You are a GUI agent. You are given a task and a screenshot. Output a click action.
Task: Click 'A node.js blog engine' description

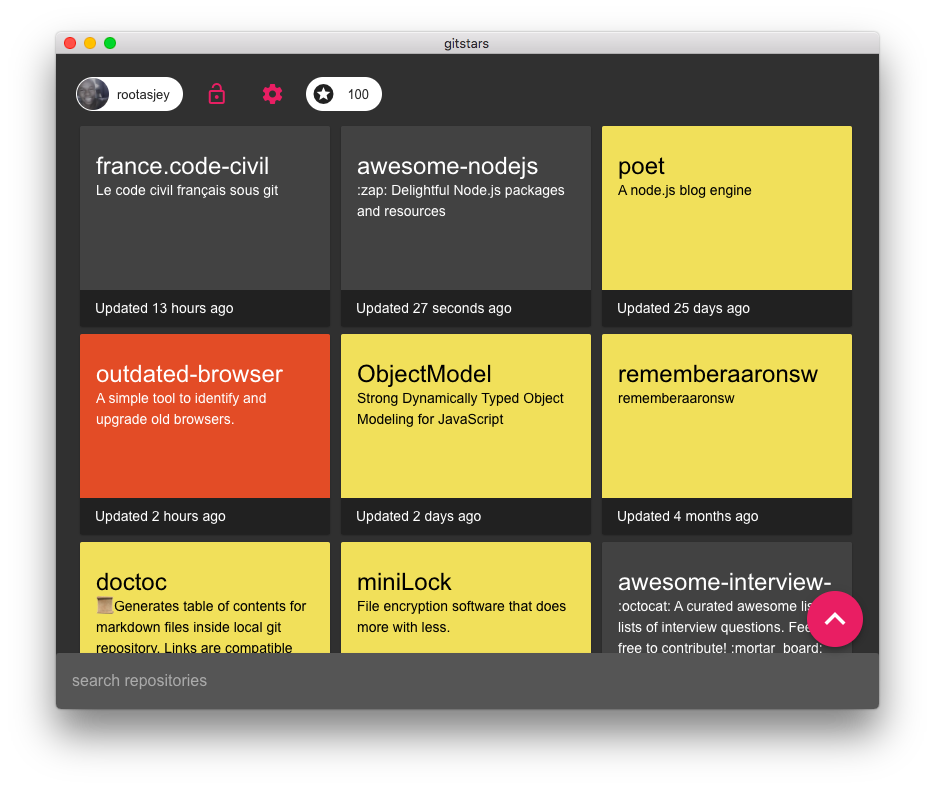pyautogui.click(x=685, y=190)
